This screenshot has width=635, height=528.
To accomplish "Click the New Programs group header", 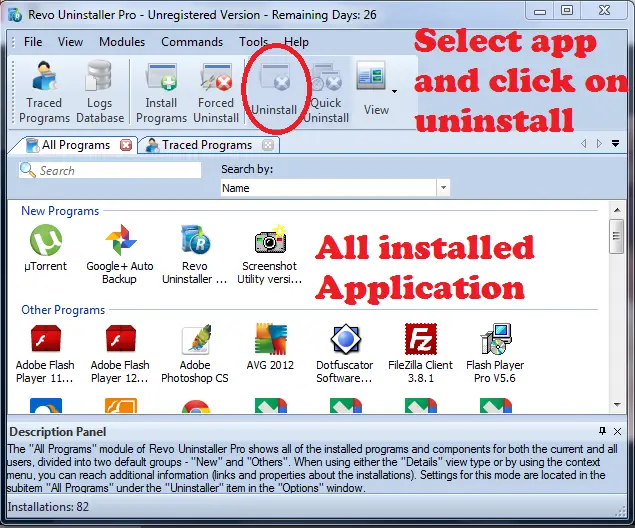I will (60, 211).
